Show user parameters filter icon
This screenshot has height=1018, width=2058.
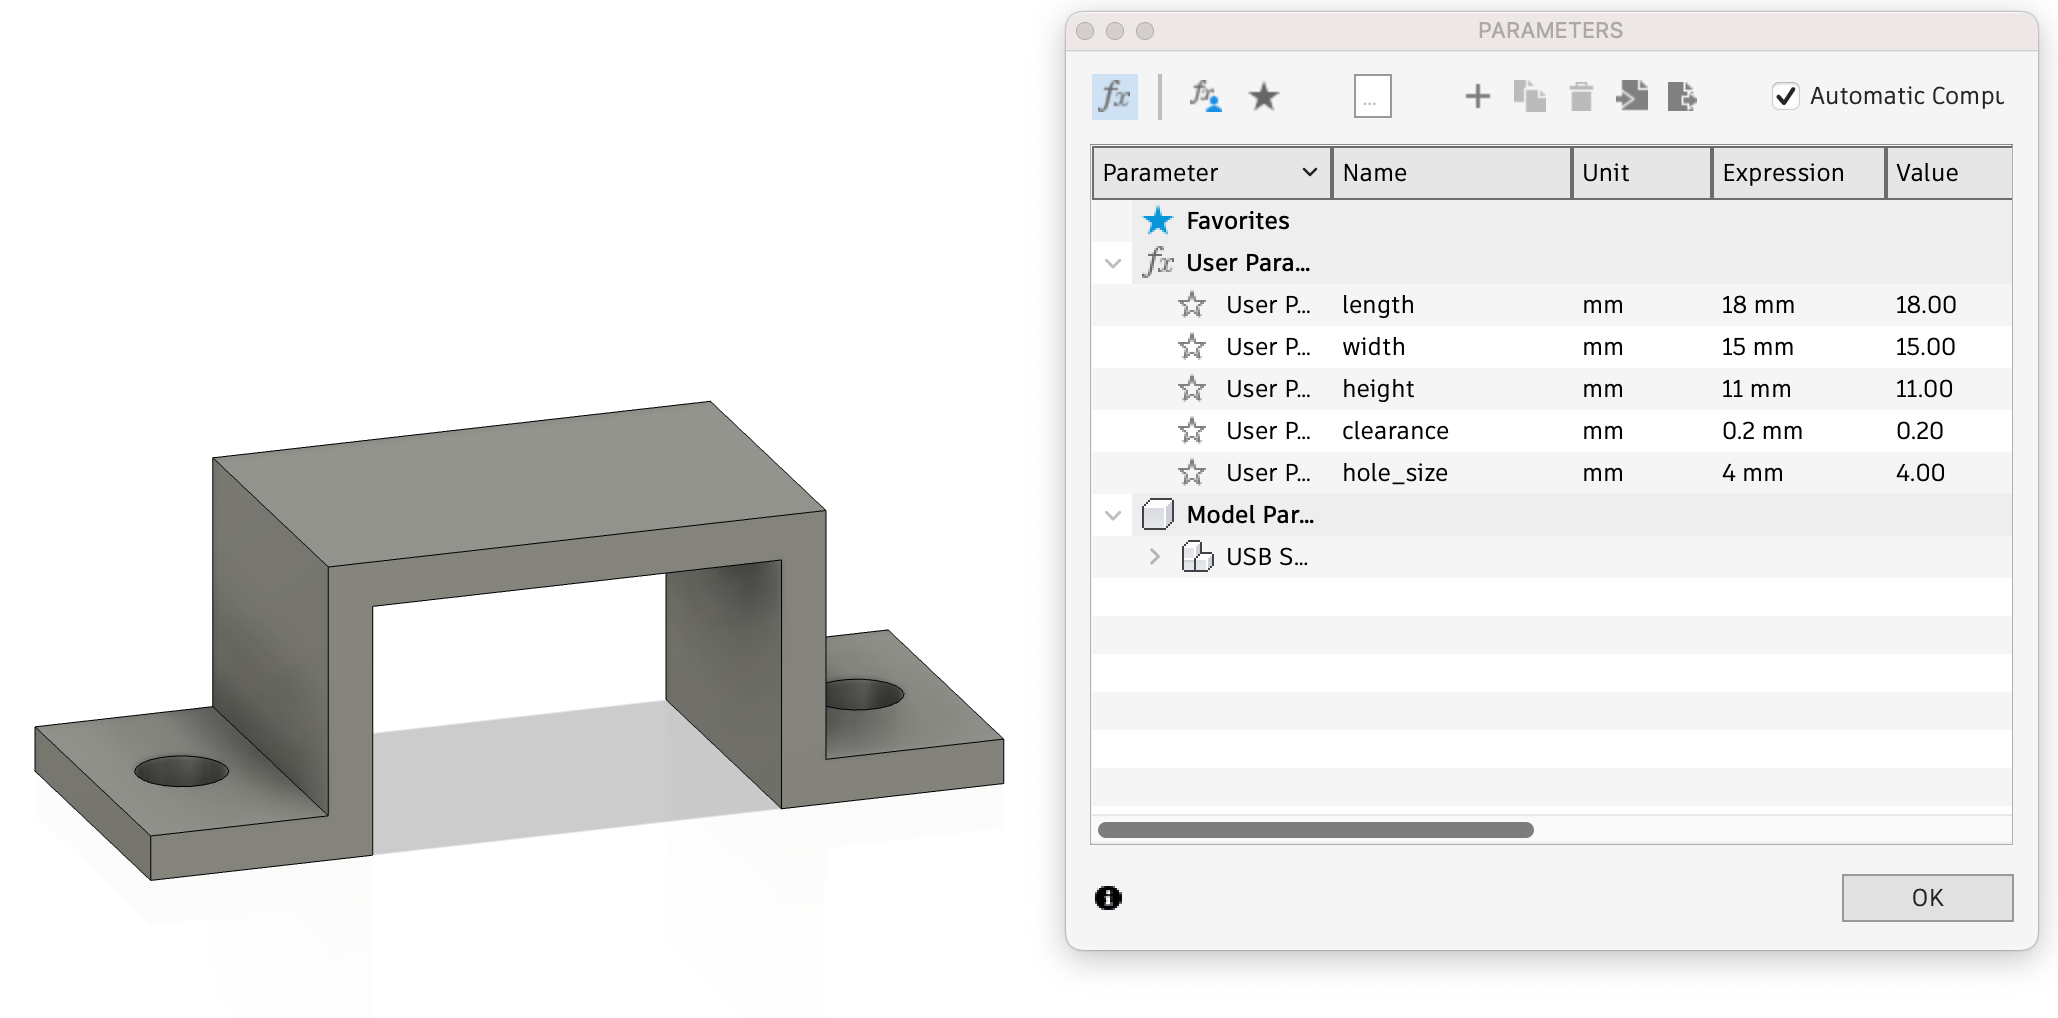point(1205,97)
